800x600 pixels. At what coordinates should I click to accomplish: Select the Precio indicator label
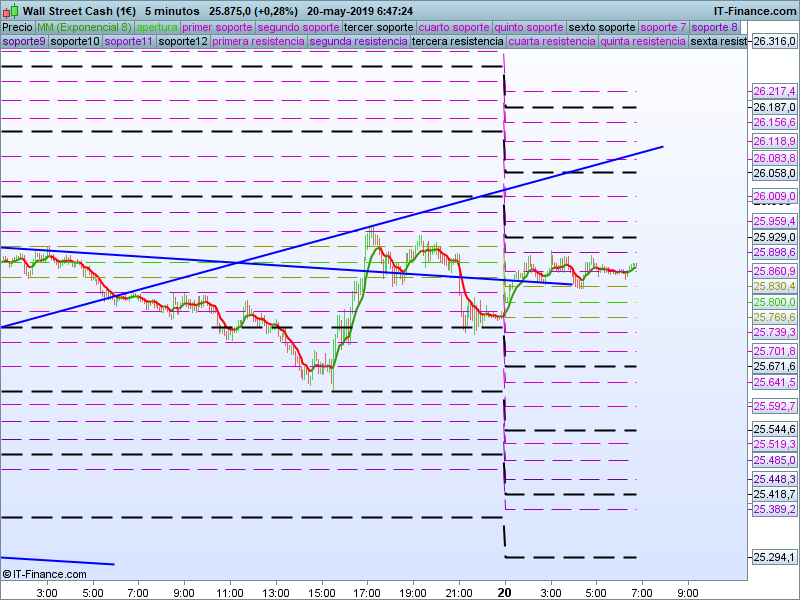(17, 27)
